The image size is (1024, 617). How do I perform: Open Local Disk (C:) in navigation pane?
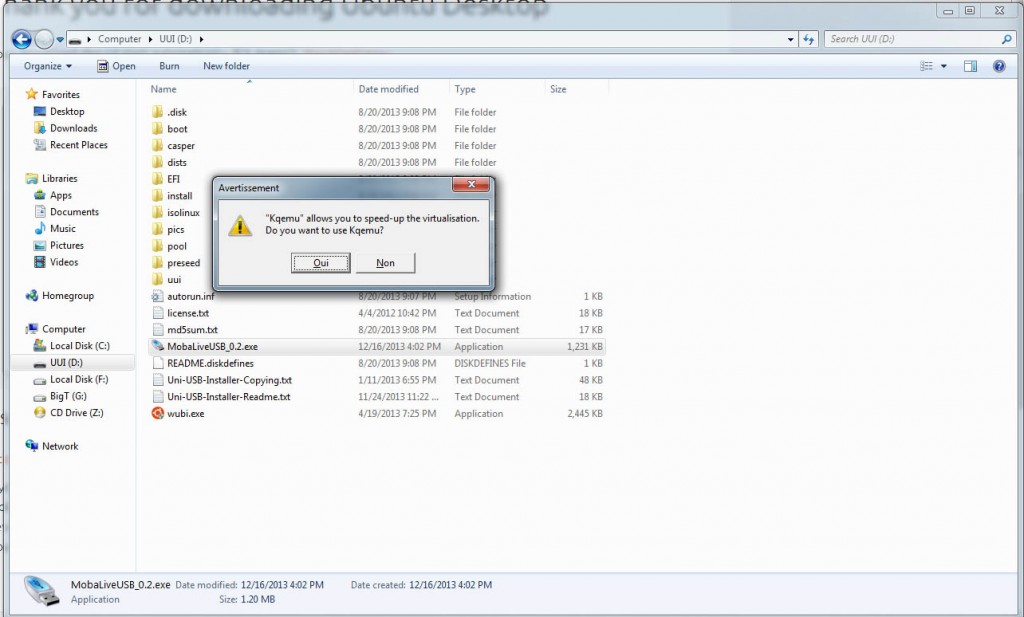click(79, 346)
